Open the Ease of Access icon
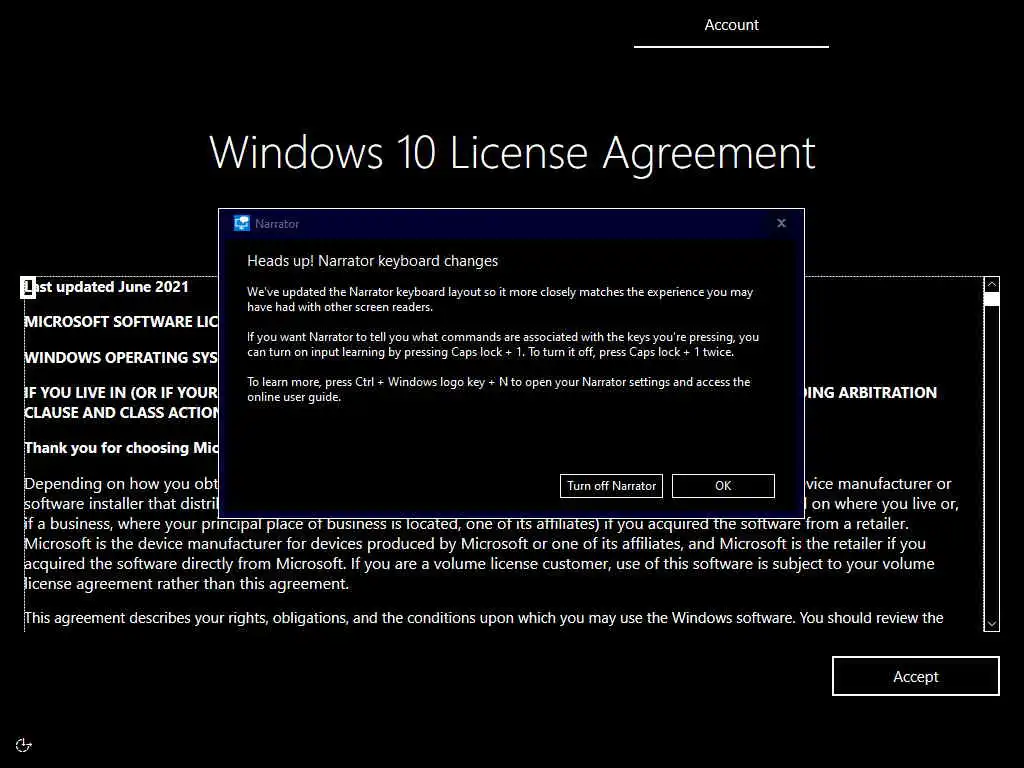Image resolution: width=1024 pixels, height=768 pixels. point(24,745)
